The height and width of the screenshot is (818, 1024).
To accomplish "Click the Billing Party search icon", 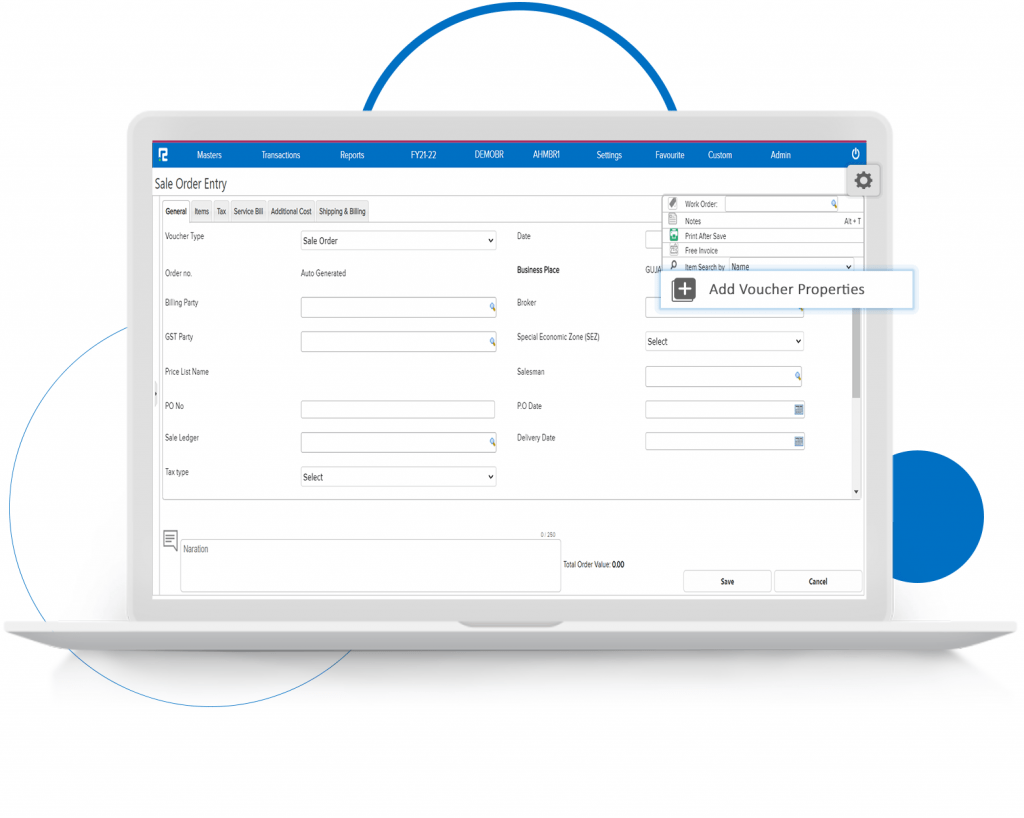I will [492, 308].
